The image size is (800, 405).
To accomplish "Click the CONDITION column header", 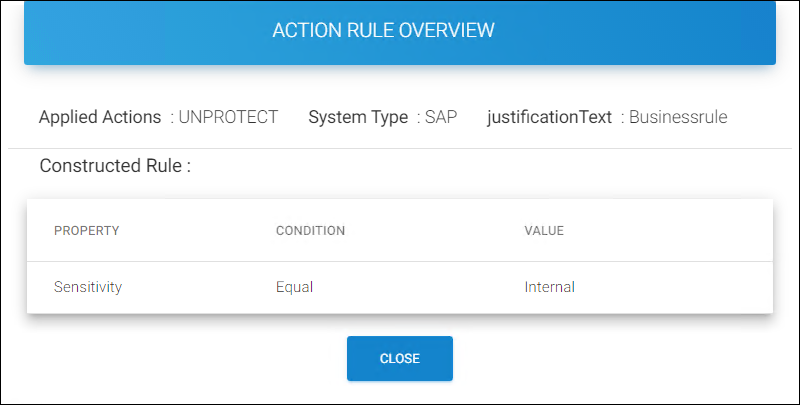I will [x=310, y=231].
